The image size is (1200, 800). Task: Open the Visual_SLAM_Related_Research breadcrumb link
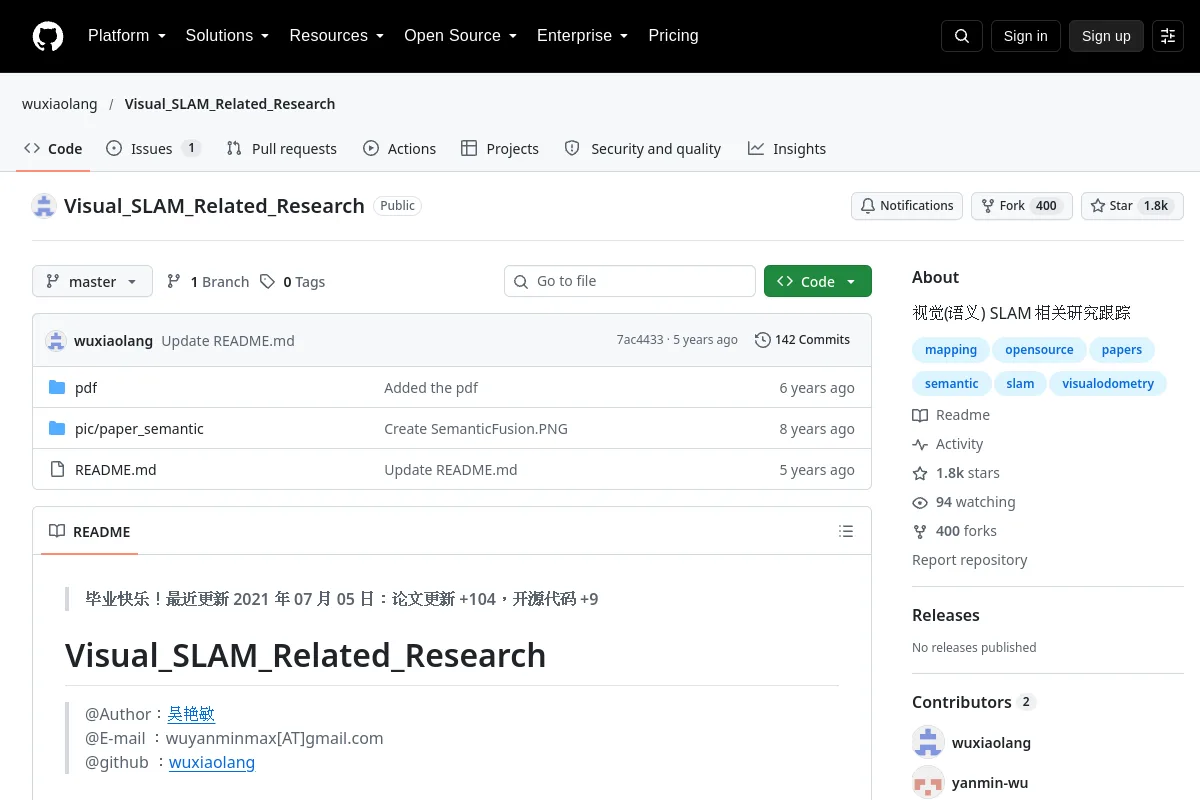[230, 104]
